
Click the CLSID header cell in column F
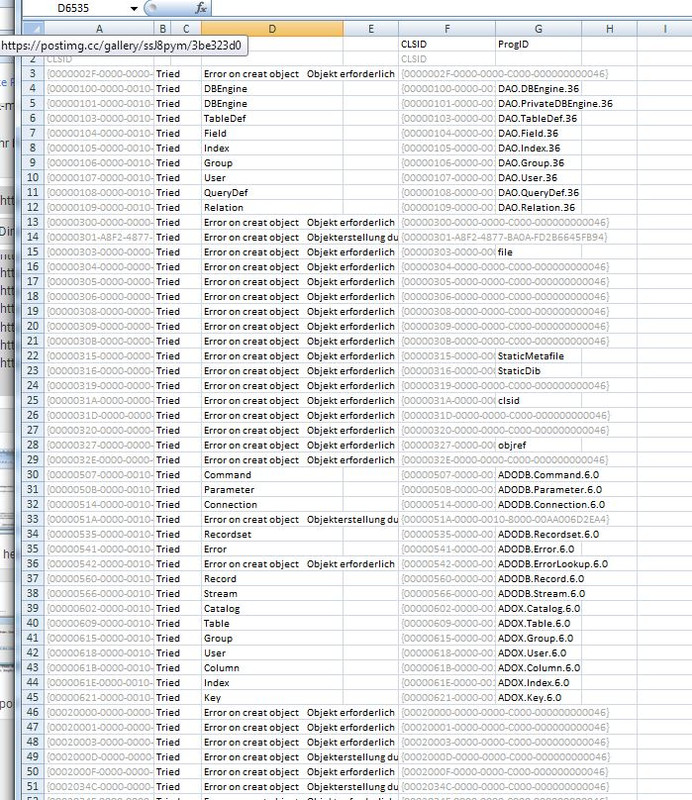tap(447, 44)
